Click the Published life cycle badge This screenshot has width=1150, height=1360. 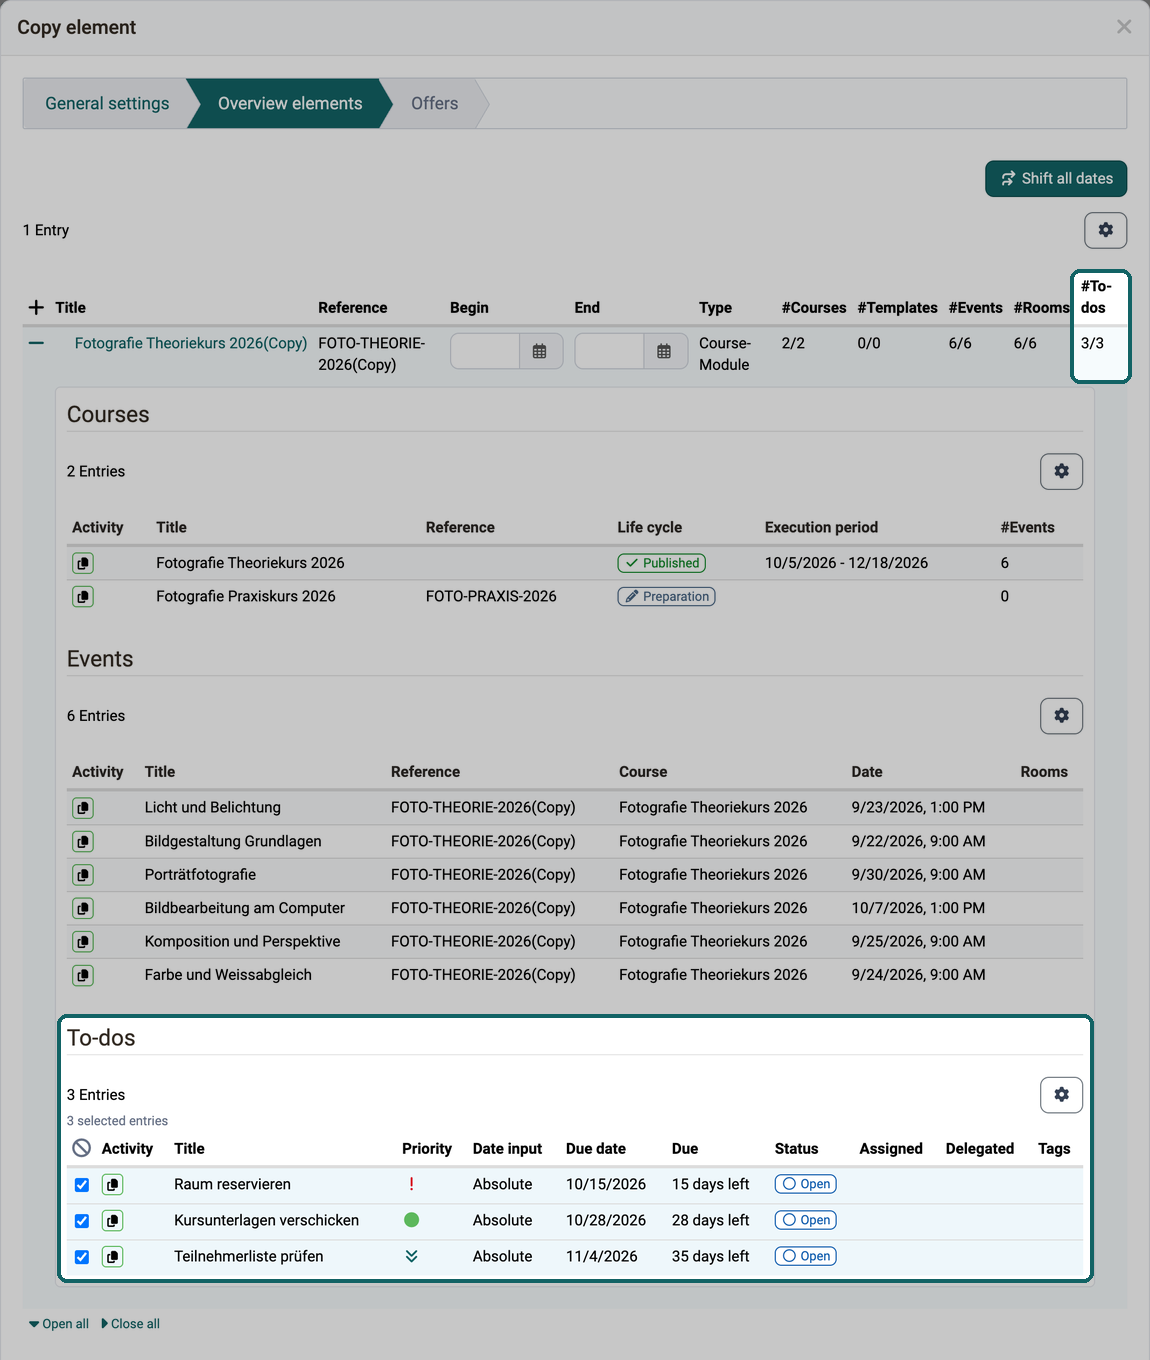coord(661,563)
